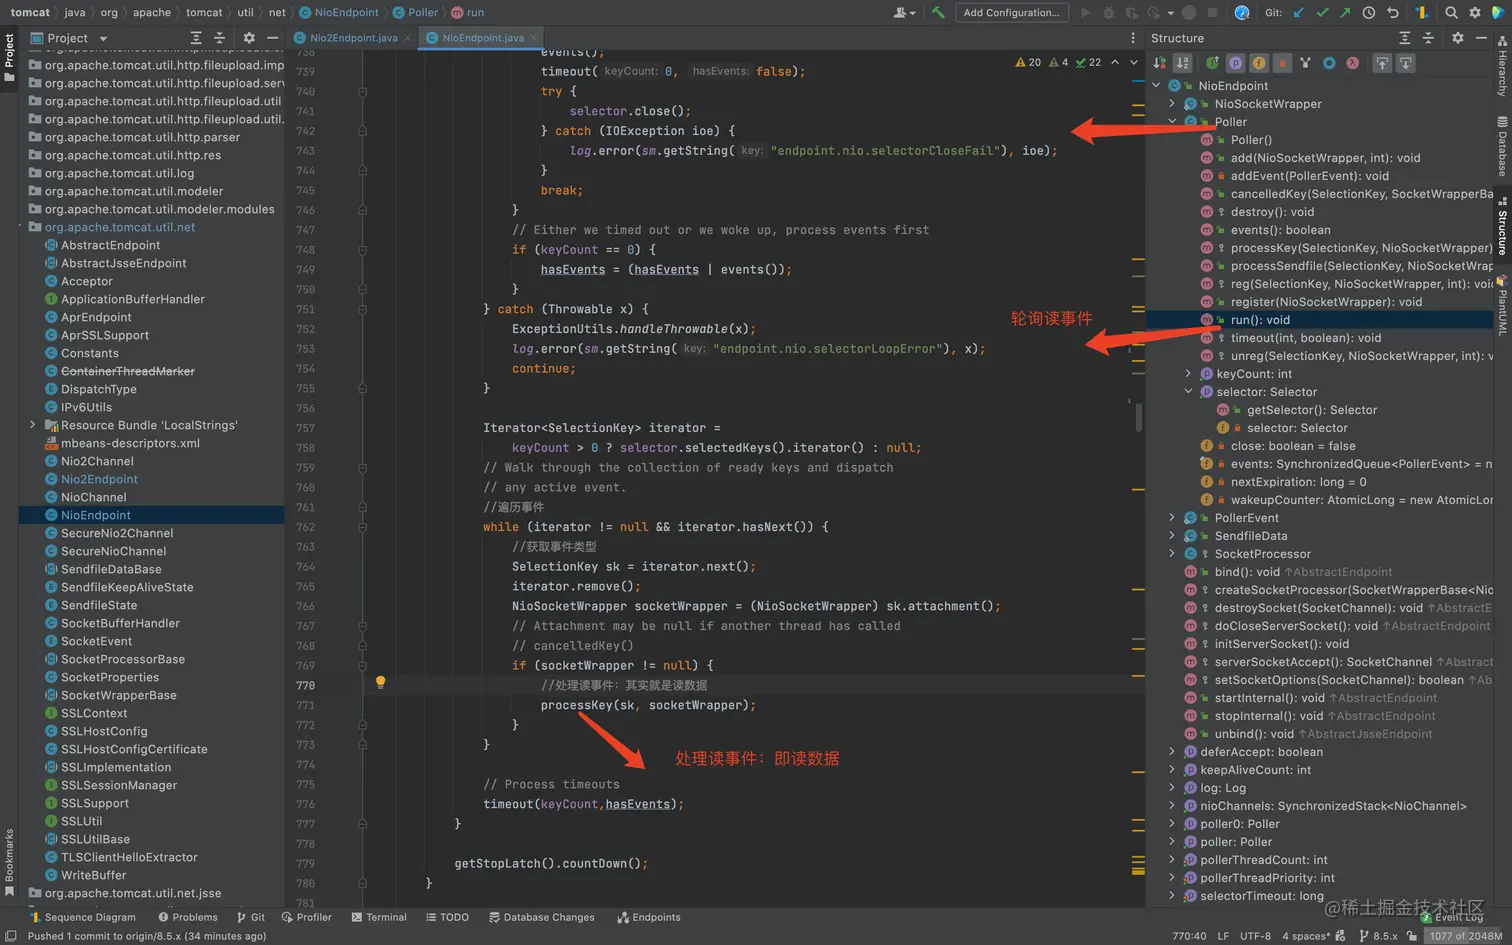Toggle Show Properties purple p button
Image resolution: width=1512 pixels, height=945 pixels.
tap(1236, 63)
